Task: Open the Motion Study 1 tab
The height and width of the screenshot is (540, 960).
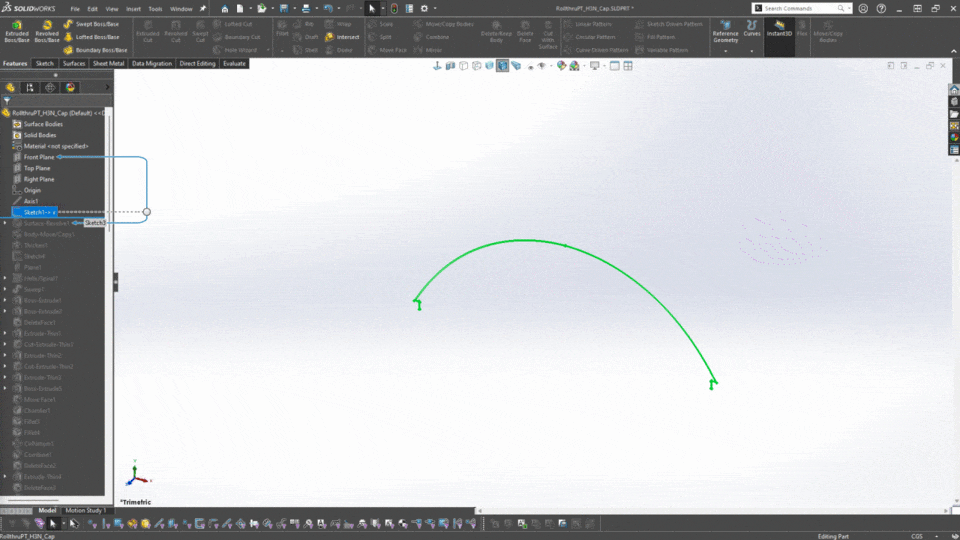Action: [86, 510]
